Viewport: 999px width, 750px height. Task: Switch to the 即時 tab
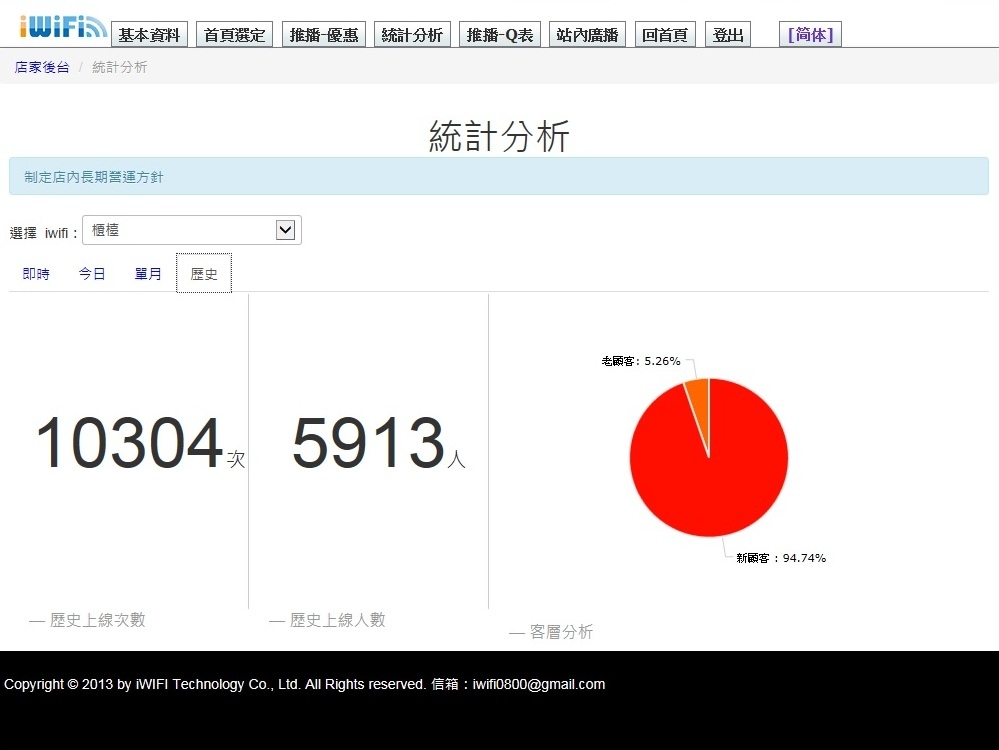coord(36,273)
